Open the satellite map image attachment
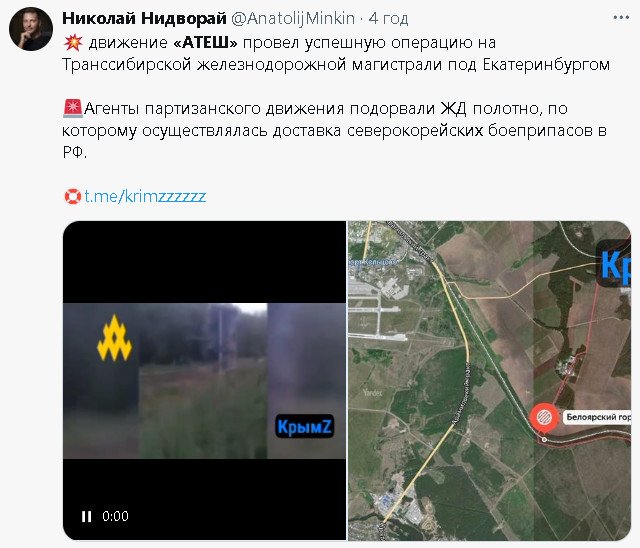 (489, 381)
